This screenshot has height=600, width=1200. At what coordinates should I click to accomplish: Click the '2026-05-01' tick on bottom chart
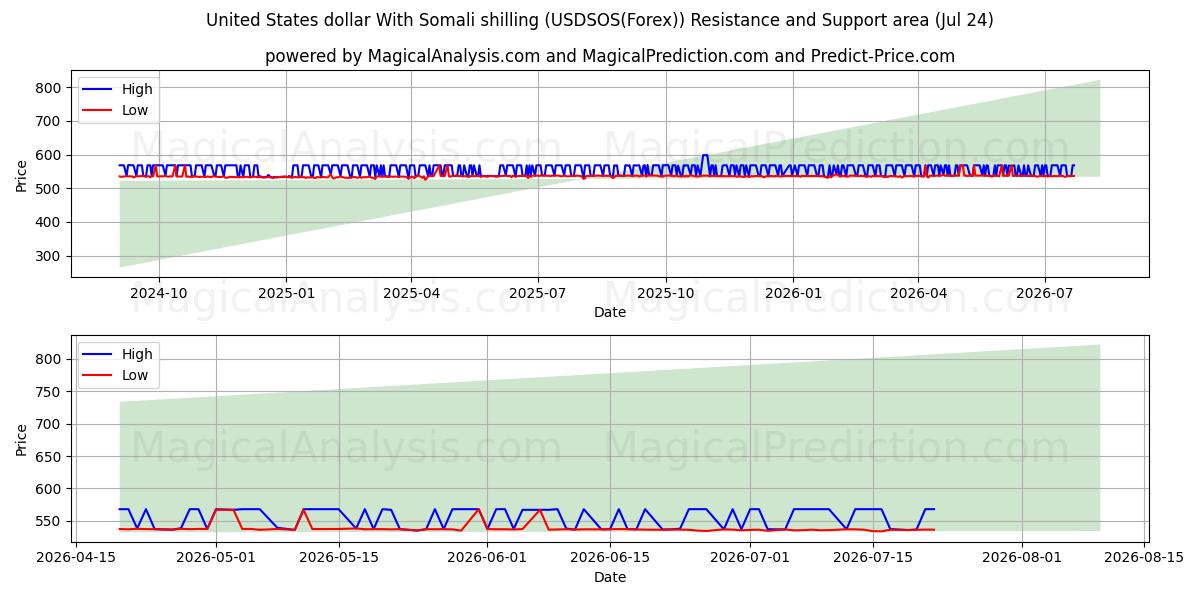tap(216, 559)
